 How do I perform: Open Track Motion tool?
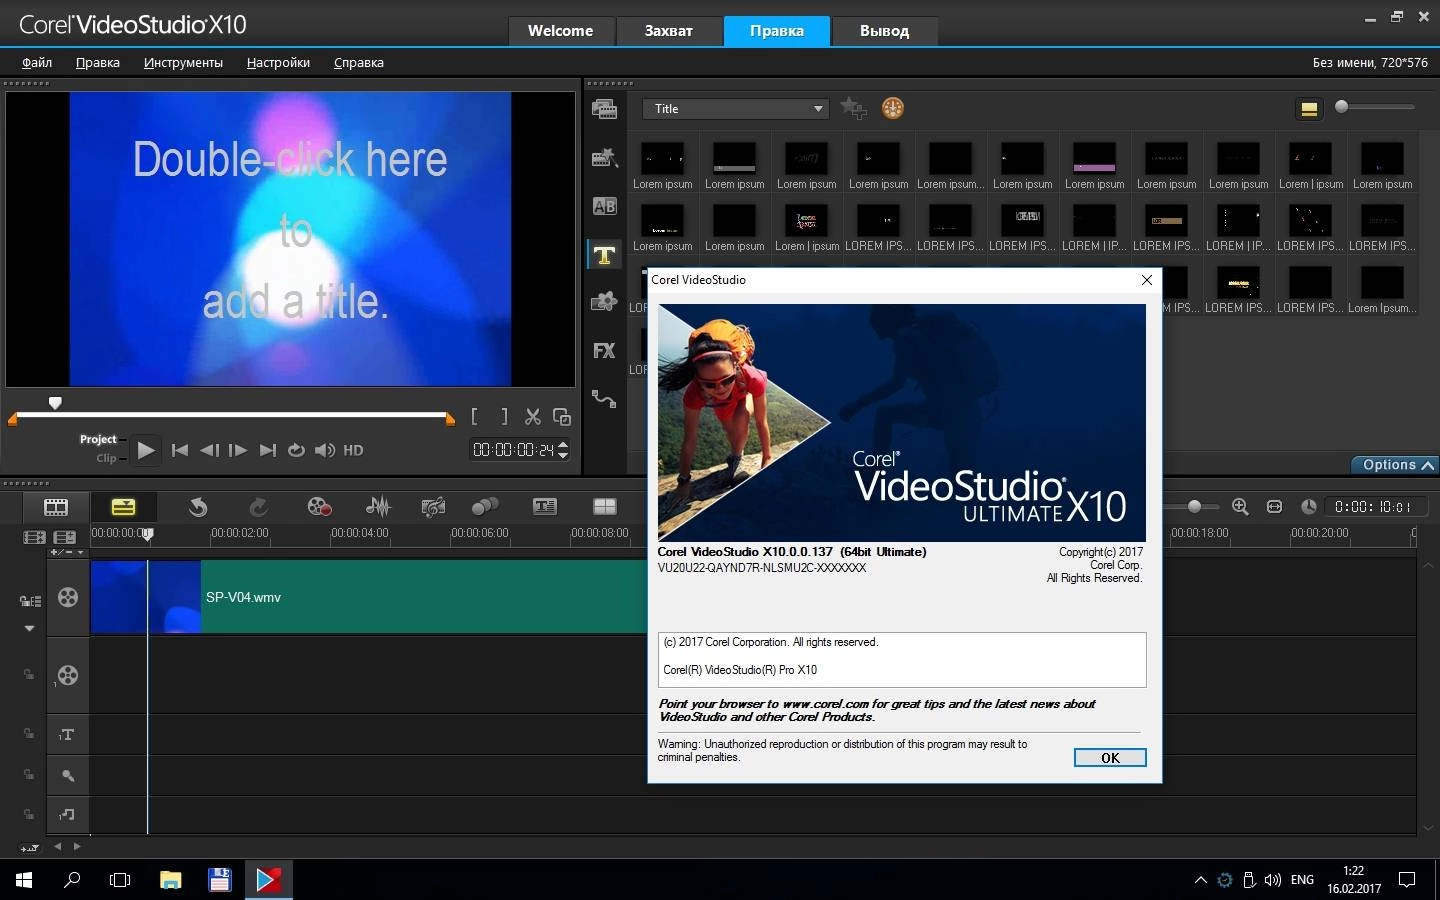[485, 507]
